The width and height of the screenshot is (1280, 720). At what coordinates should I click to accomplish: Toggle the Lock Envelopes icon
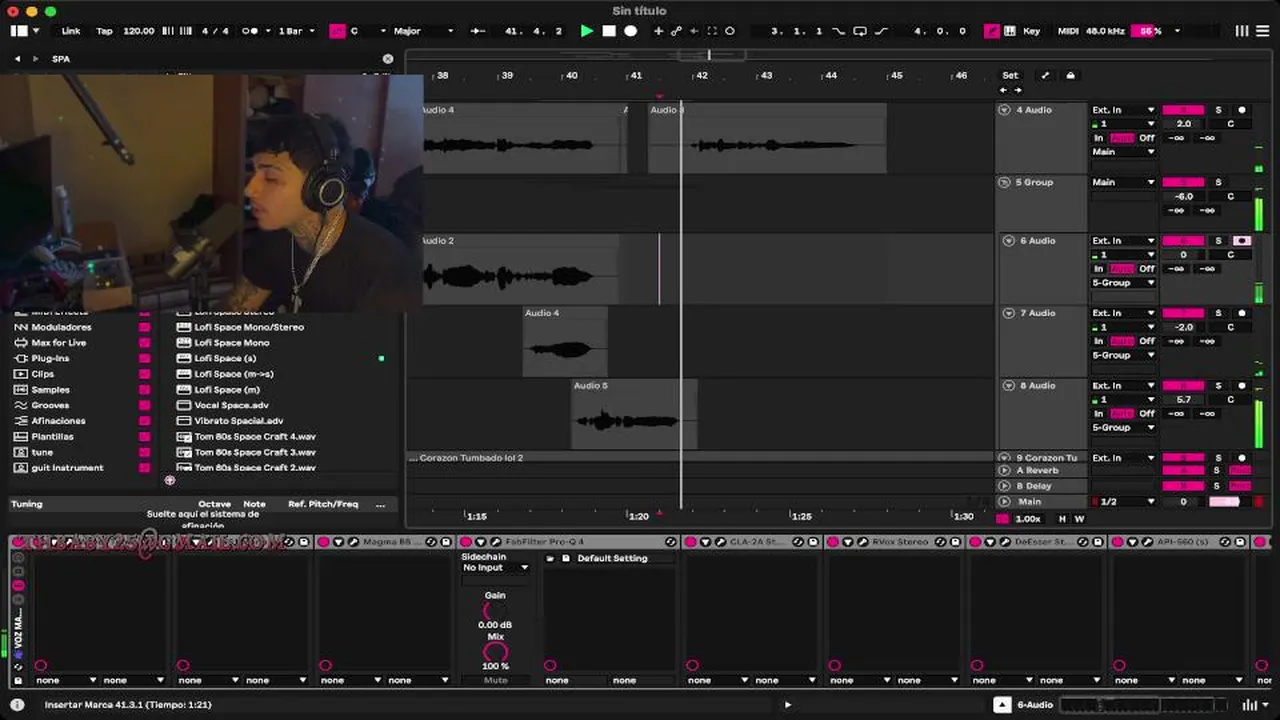tap(1070, 75)
